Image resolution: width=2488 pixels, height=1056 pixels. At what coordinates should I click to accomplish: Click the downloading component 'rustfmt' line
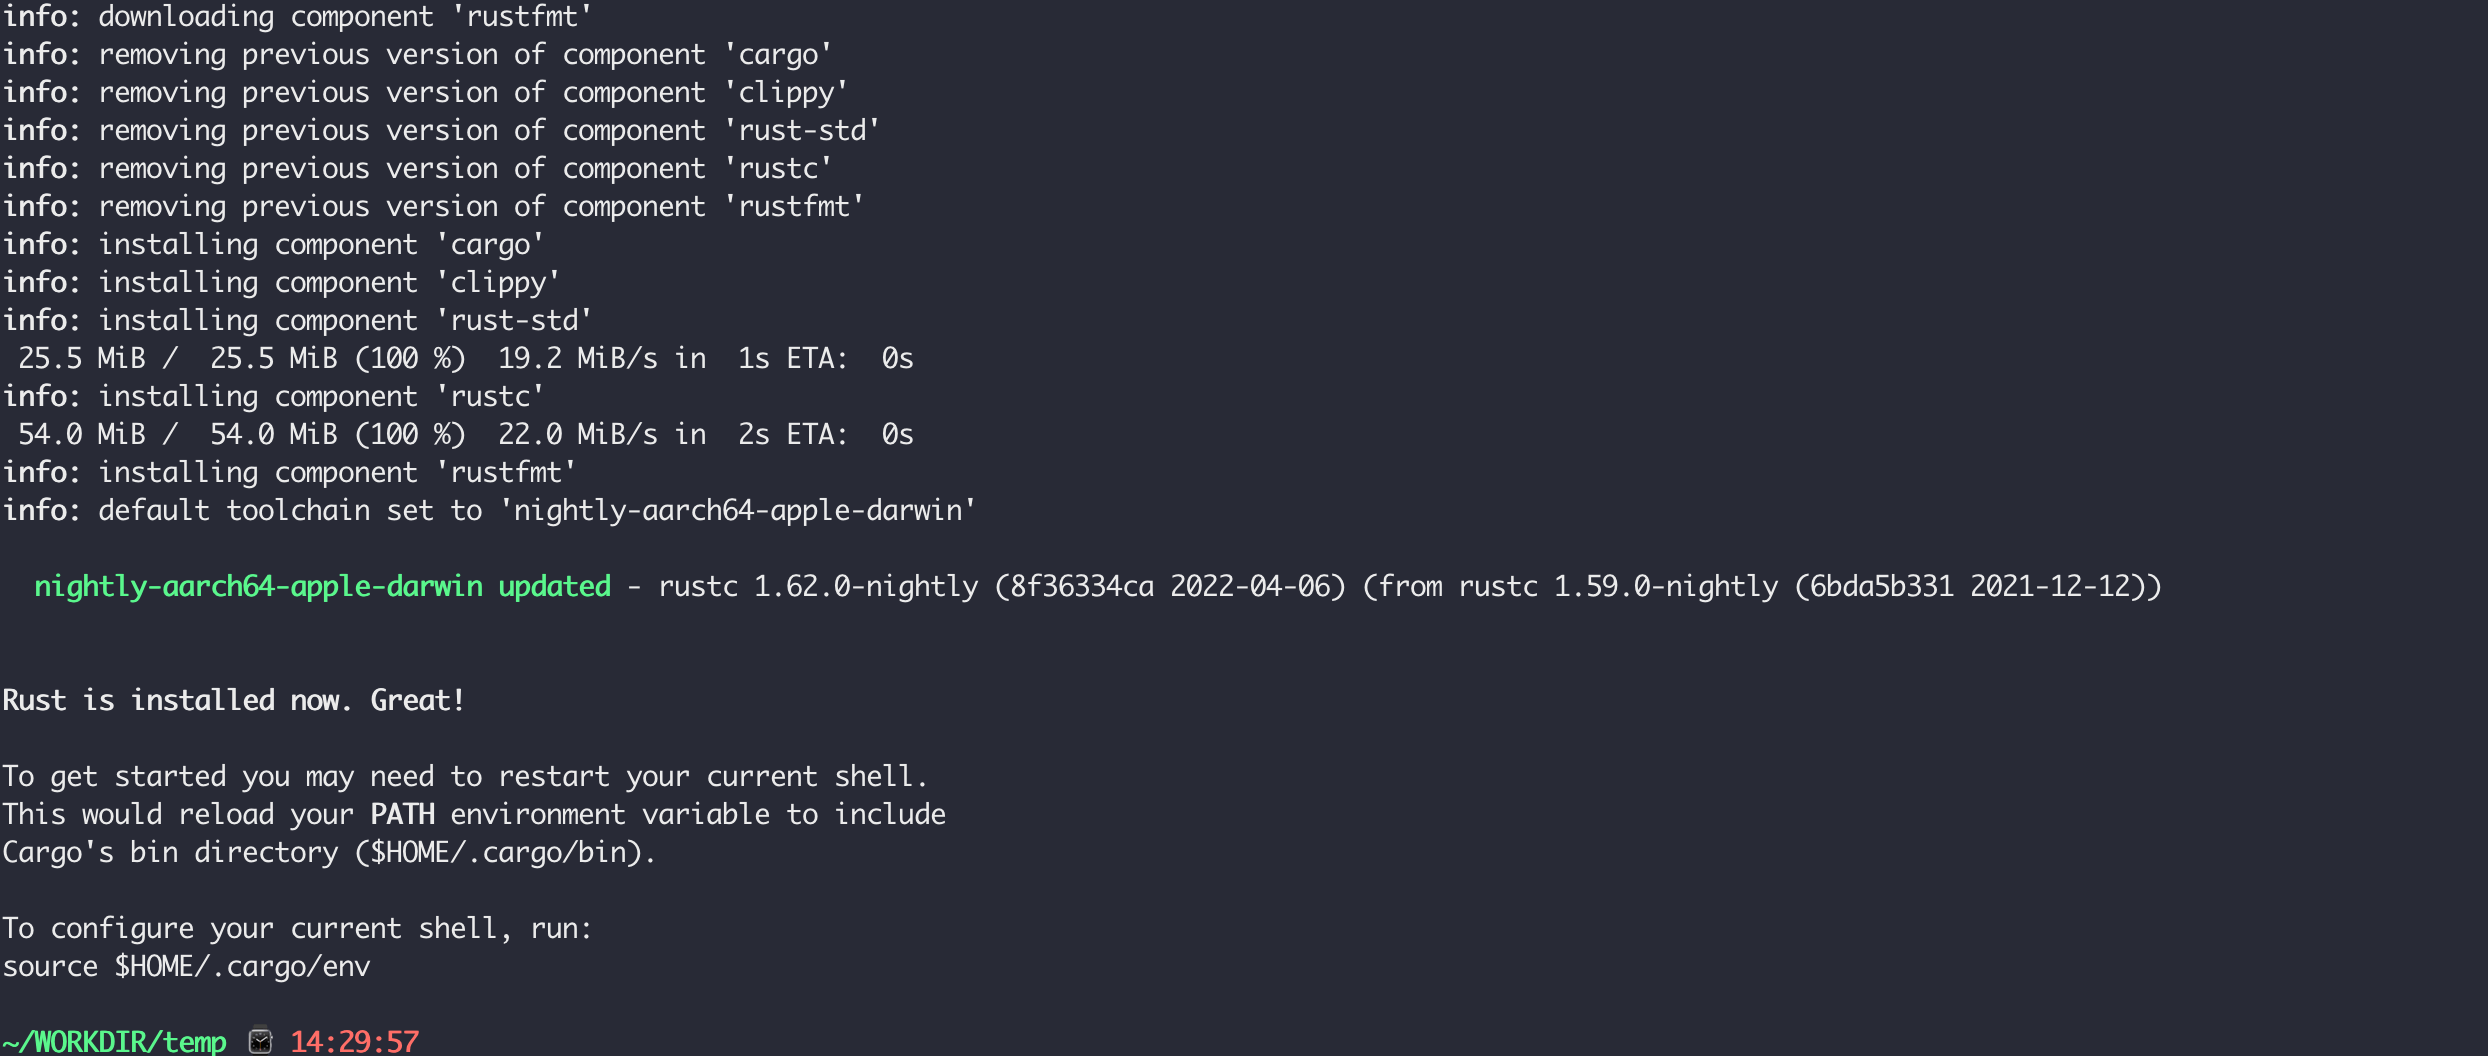click(297, 16)
